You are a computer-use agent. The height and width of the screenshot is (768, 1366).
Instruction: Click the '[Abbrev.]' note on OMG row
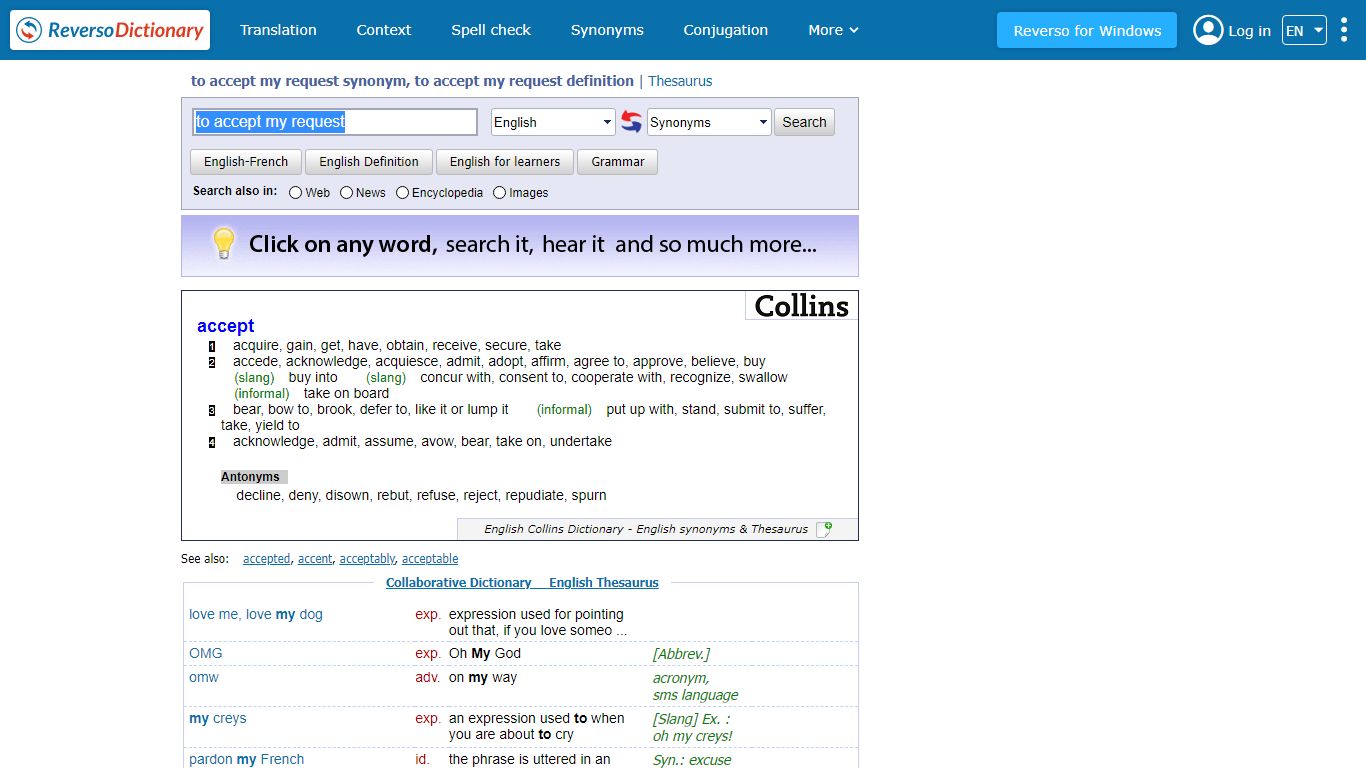pyautogui.click(x=681, y=654)
